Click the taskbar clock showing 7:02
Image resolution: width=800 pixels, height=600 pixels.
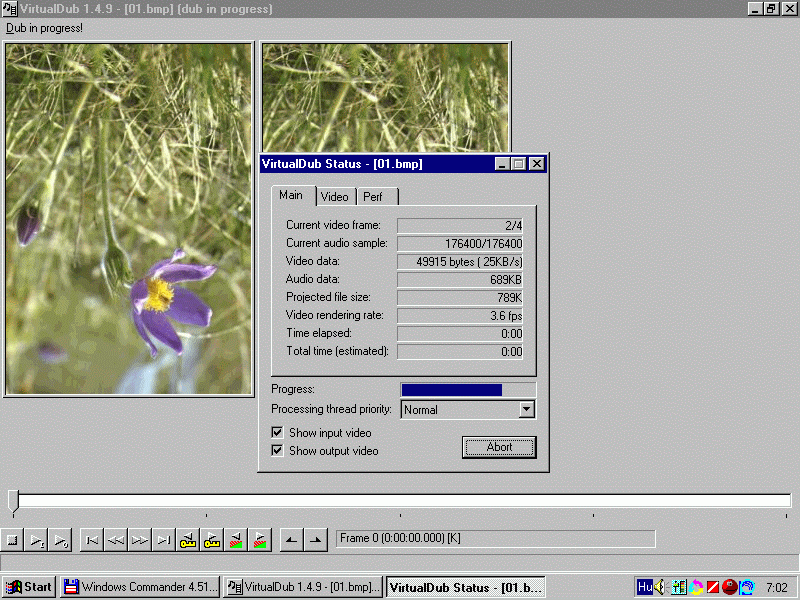pos(777,588)
